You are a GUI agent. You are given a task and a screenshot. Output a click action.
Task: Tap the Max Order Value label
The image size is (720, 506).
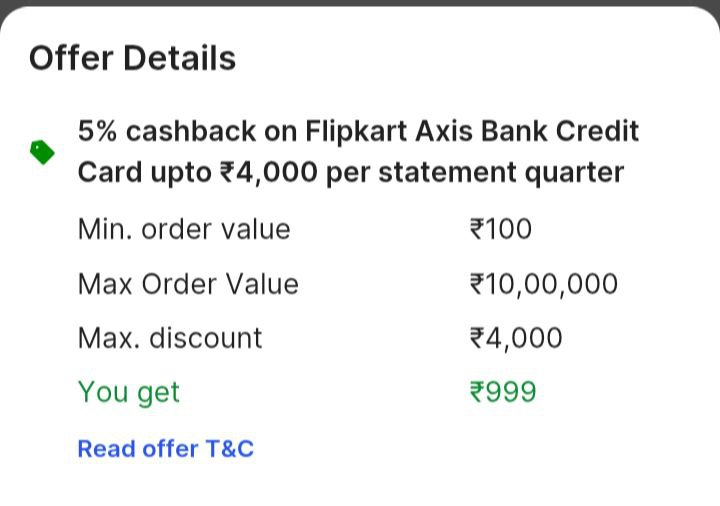click(188, 284)
